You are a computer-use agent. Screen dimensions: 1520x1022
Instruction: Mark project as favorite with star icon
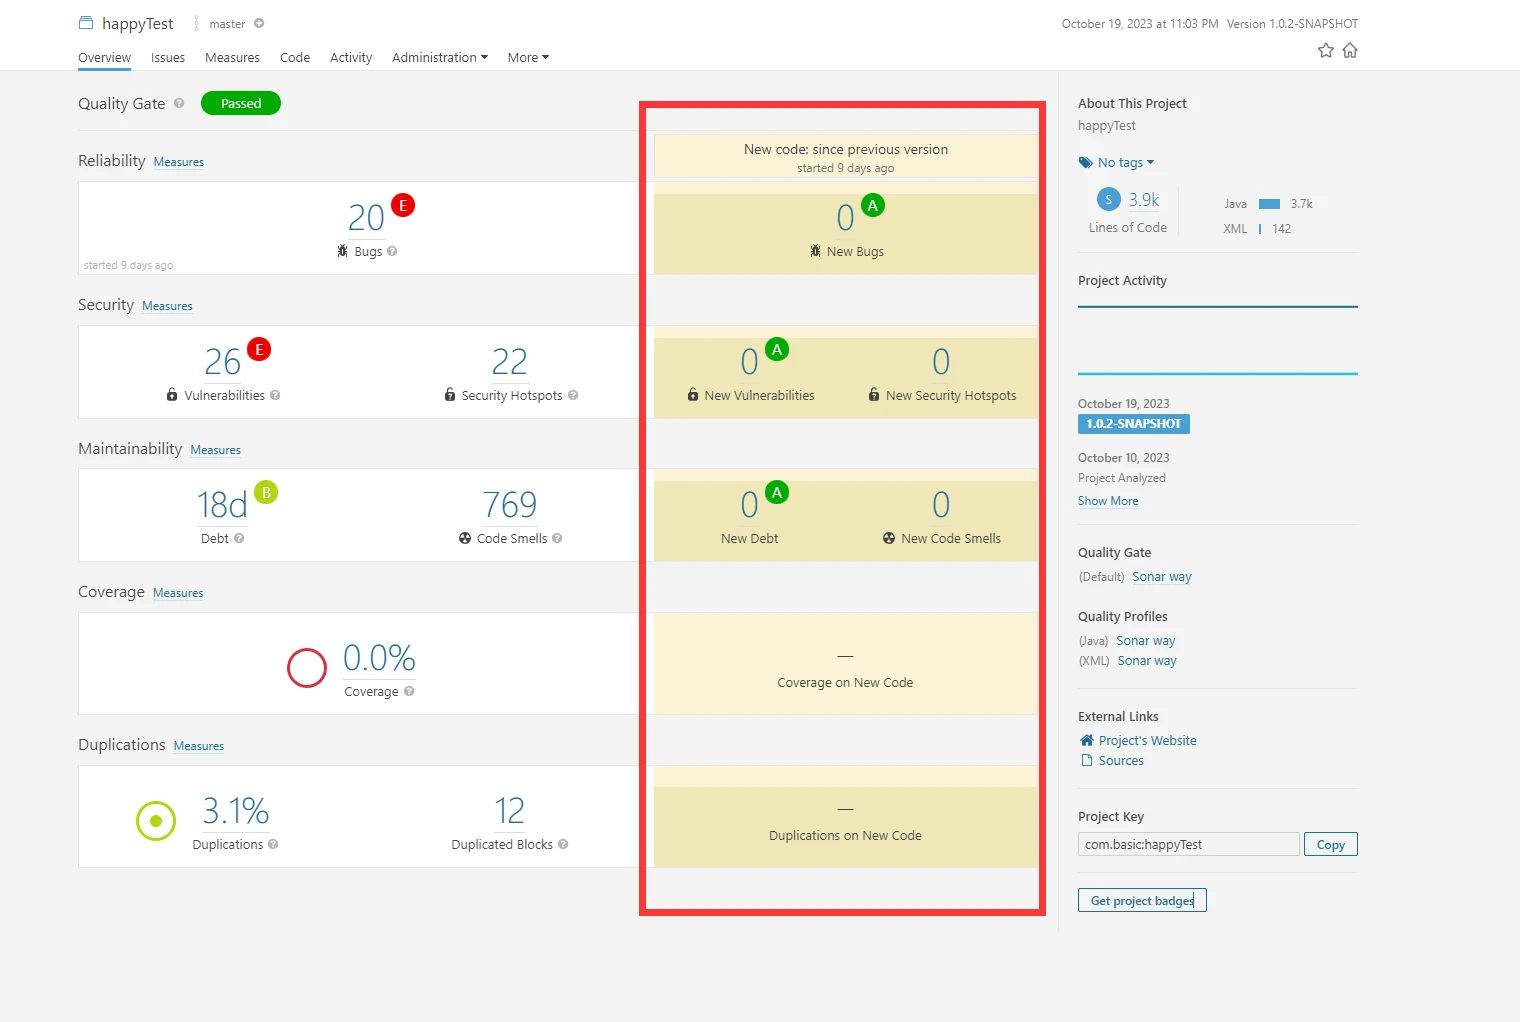(1325, 50)
